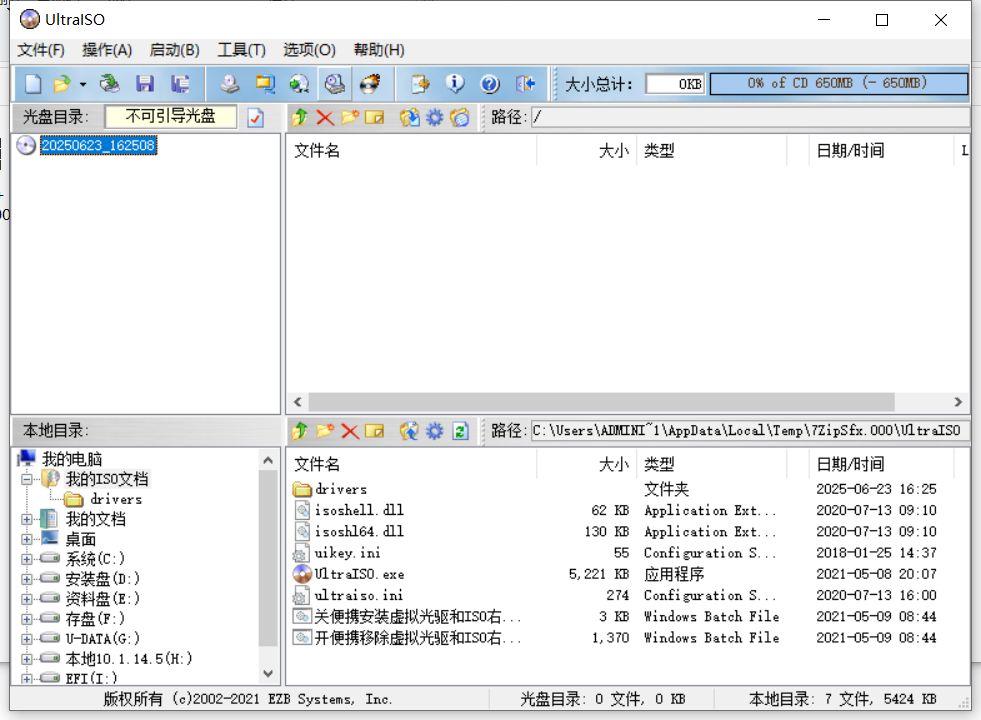Expand the 安装盘(D:) drive node

tap(26, 579)
